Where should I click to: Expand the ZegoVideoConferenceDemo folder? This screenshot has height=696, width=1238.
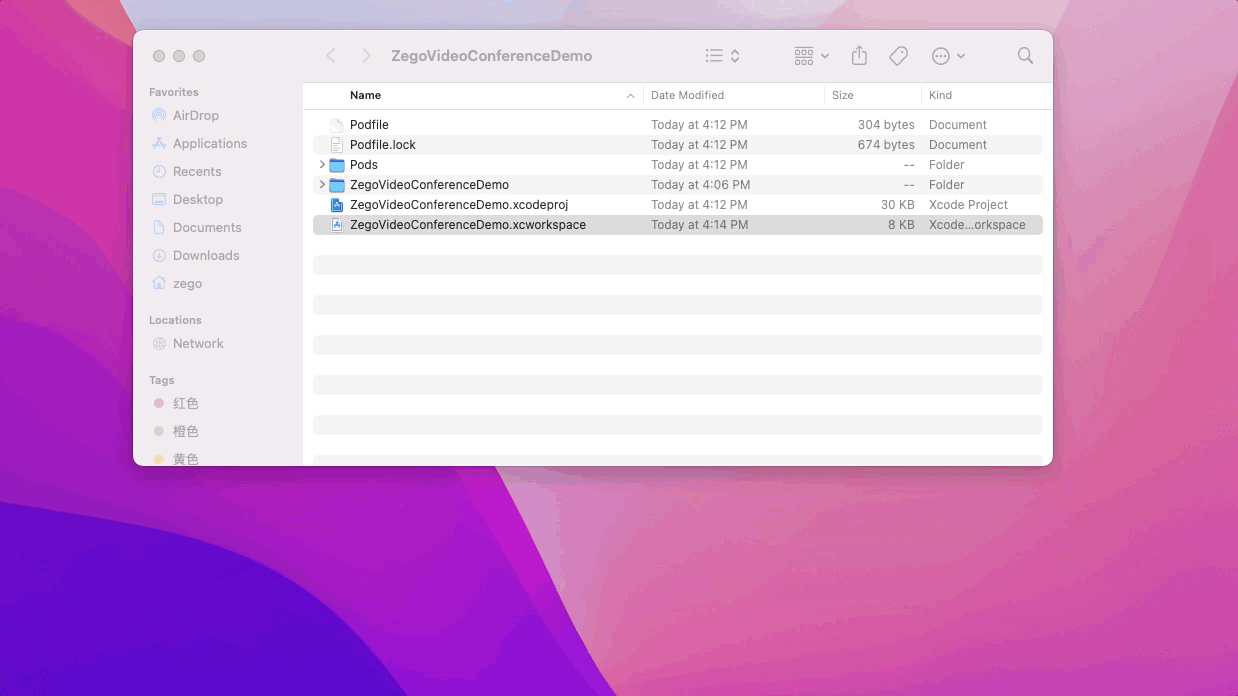click(x=322, y=184)
